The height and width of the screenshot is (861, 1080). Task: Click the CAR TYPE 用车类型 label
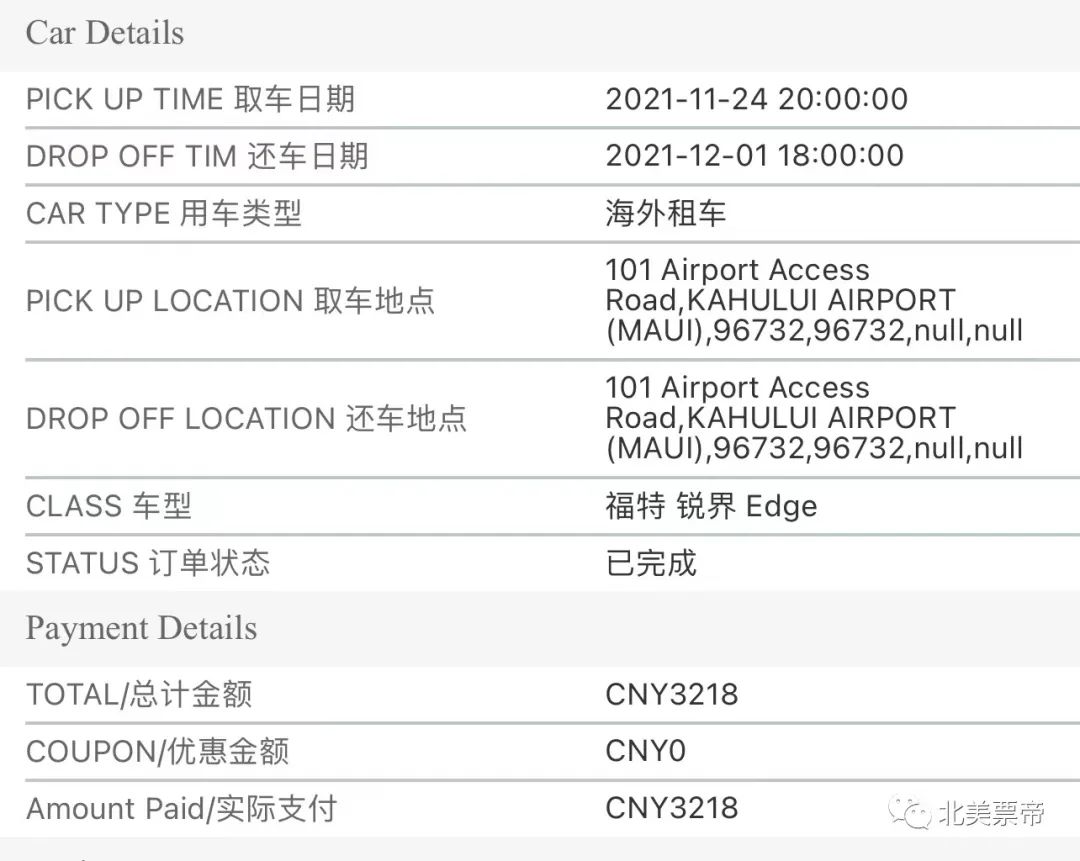click(x=164, y=213)
